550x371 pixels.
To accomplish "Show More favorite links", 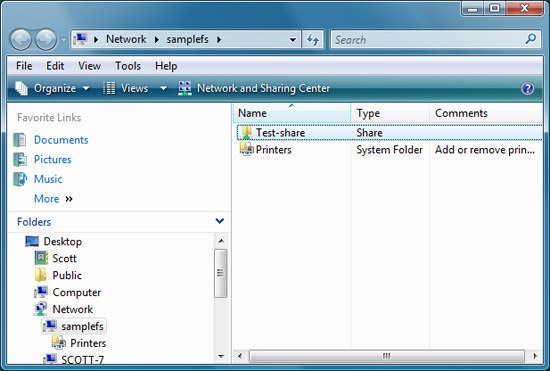I will [53, 199].
